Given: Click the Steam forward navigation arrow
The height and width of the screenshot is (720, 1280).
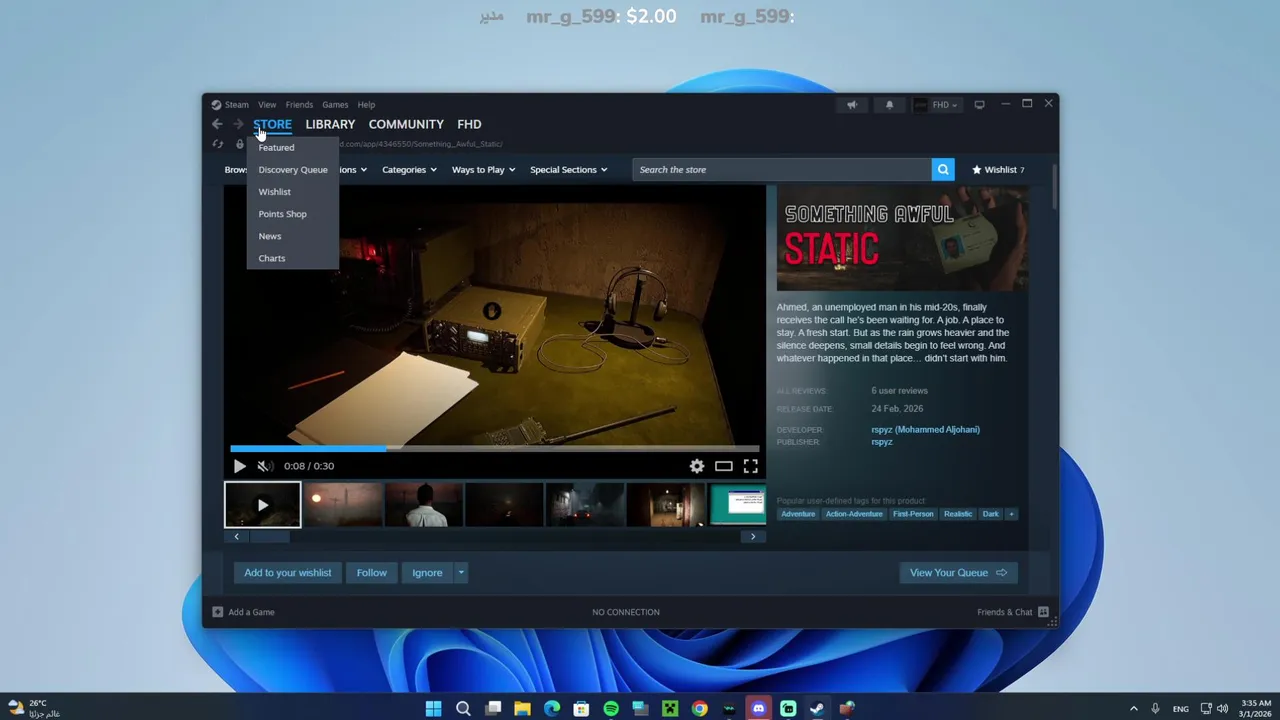Looking at the screenshot, I should (238, 124).
